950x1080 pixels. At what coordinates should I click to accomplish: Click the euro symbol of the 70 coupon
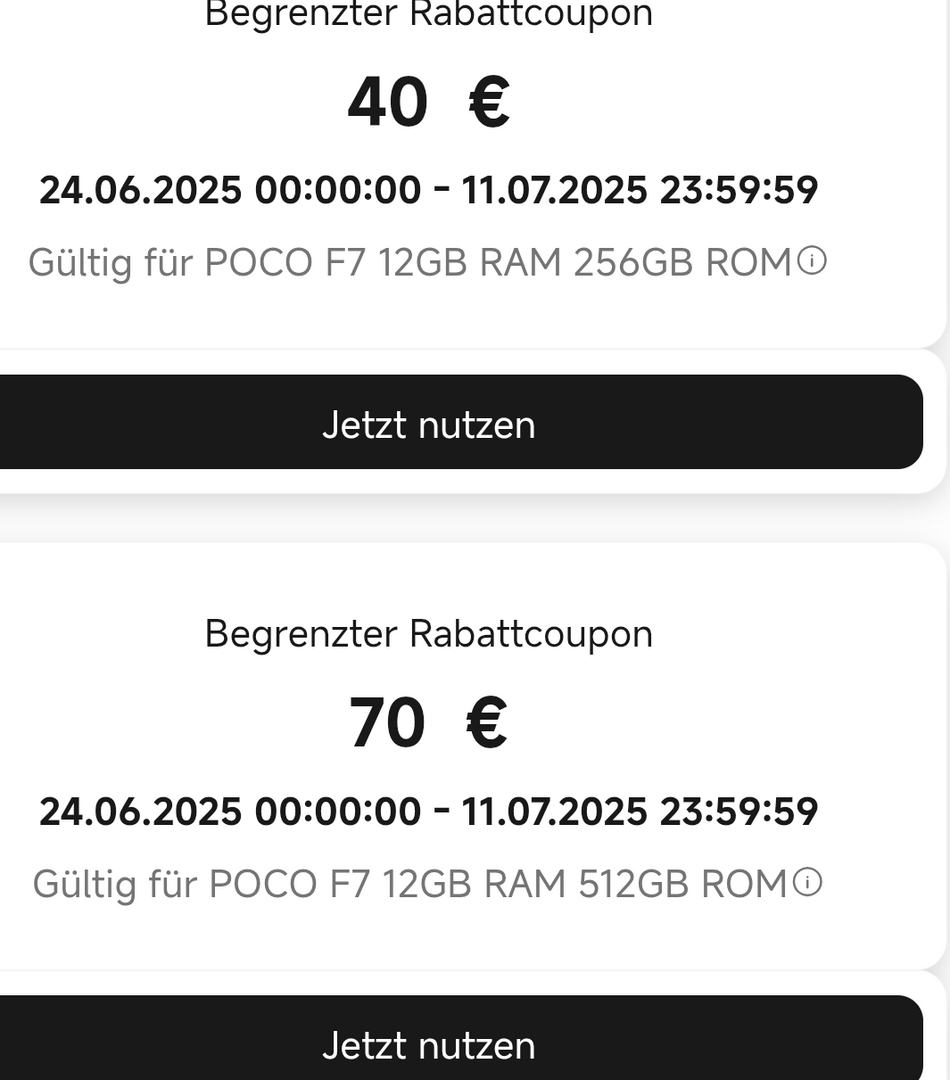[486, 723]
